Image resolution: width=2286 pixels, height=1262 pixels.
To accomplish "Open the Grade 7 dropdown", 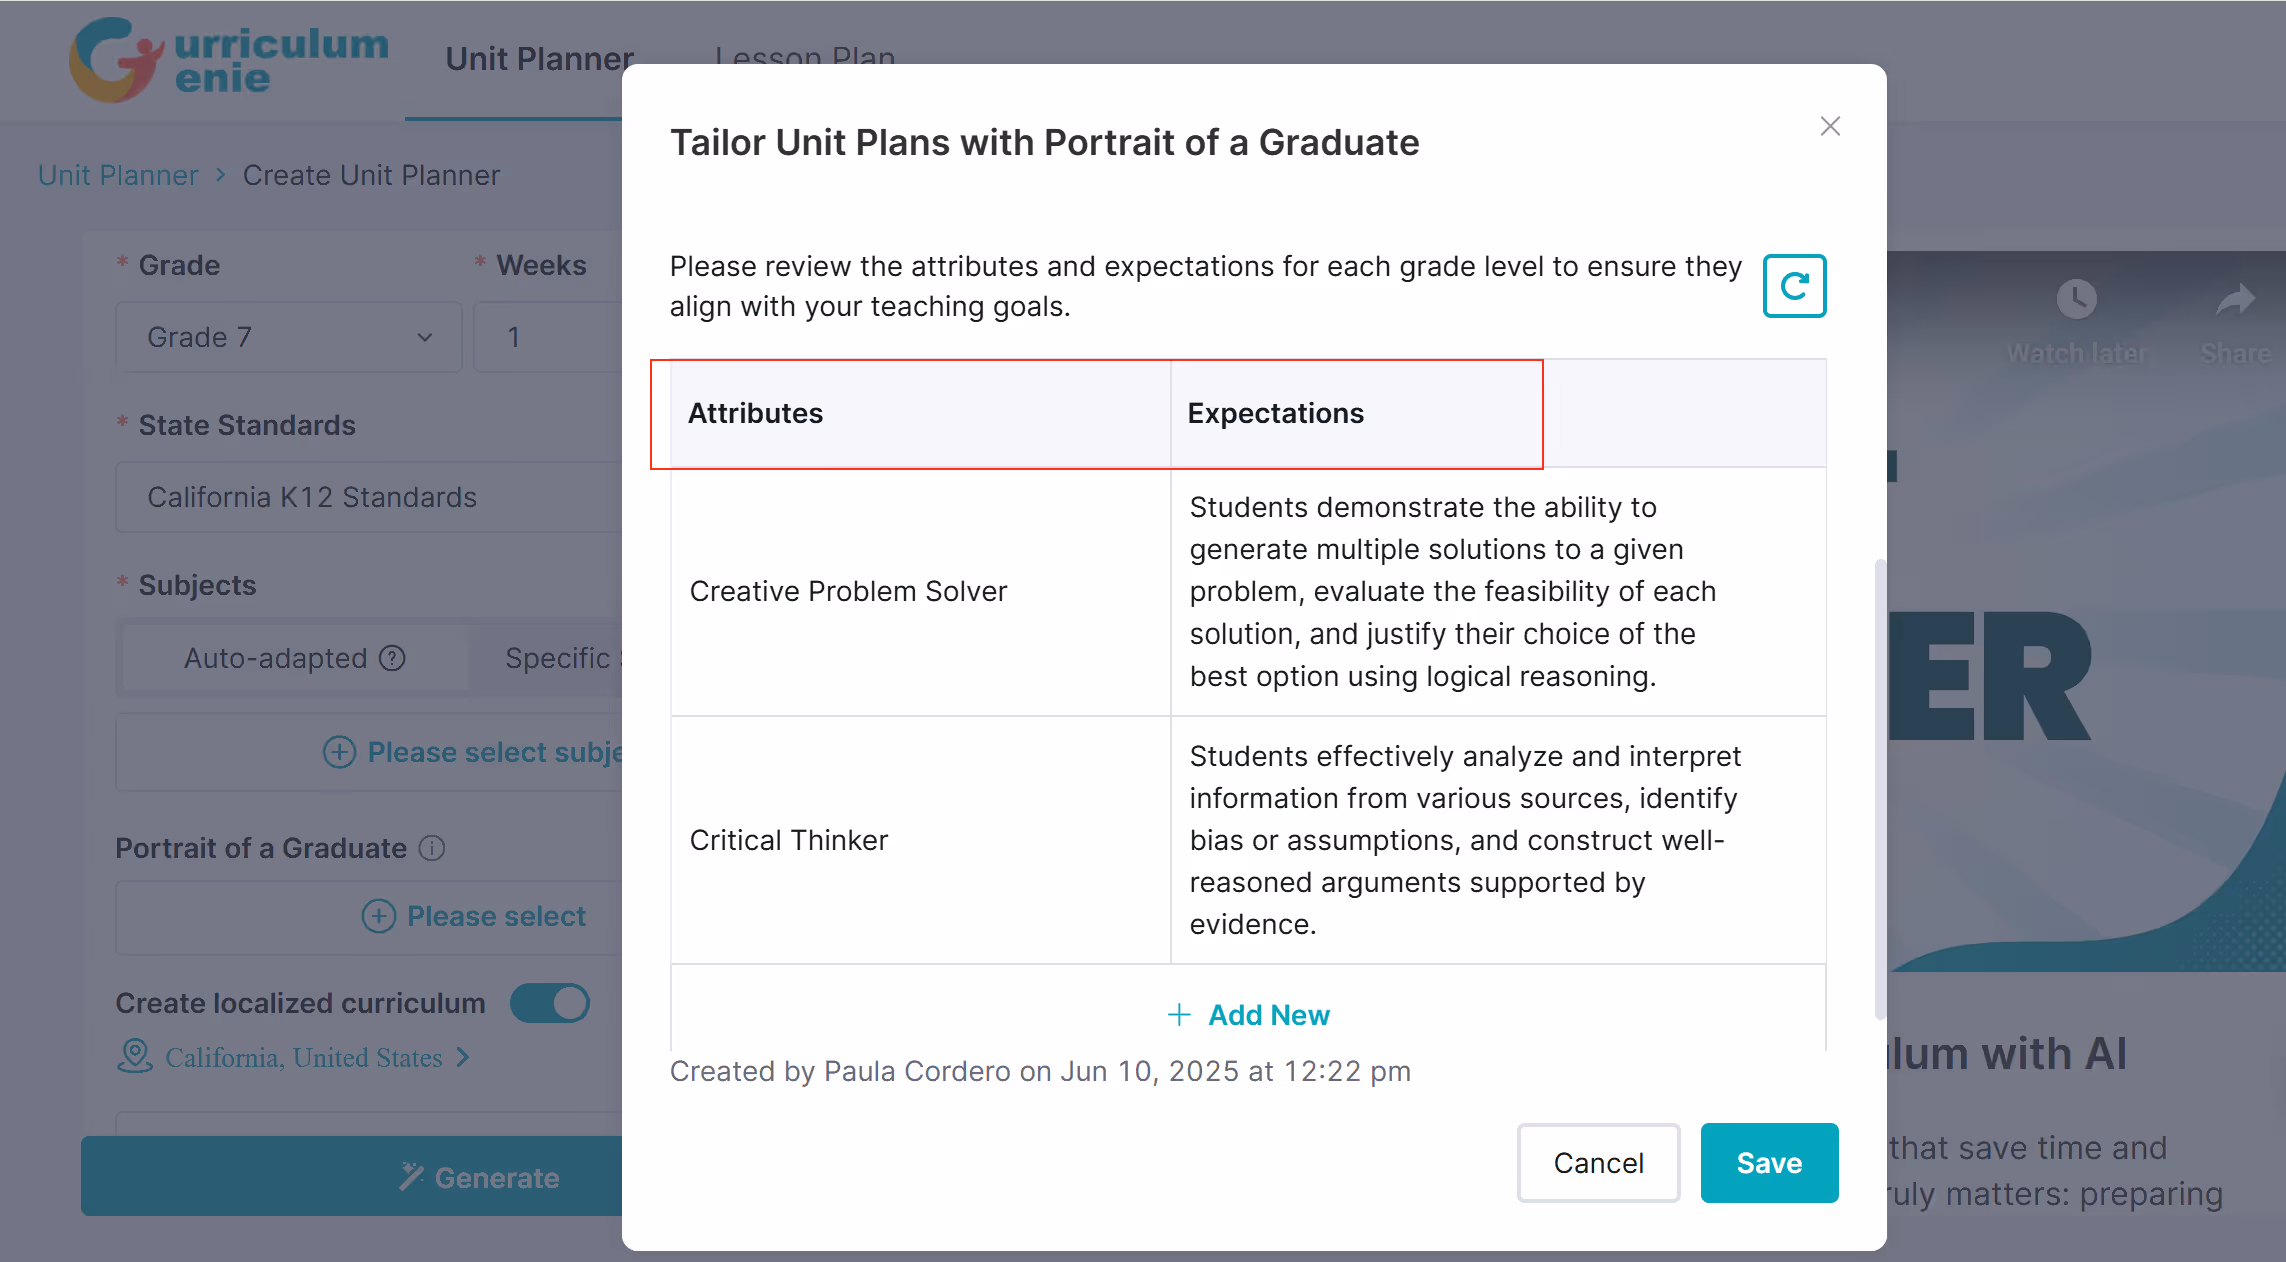I will coord(289,337).
